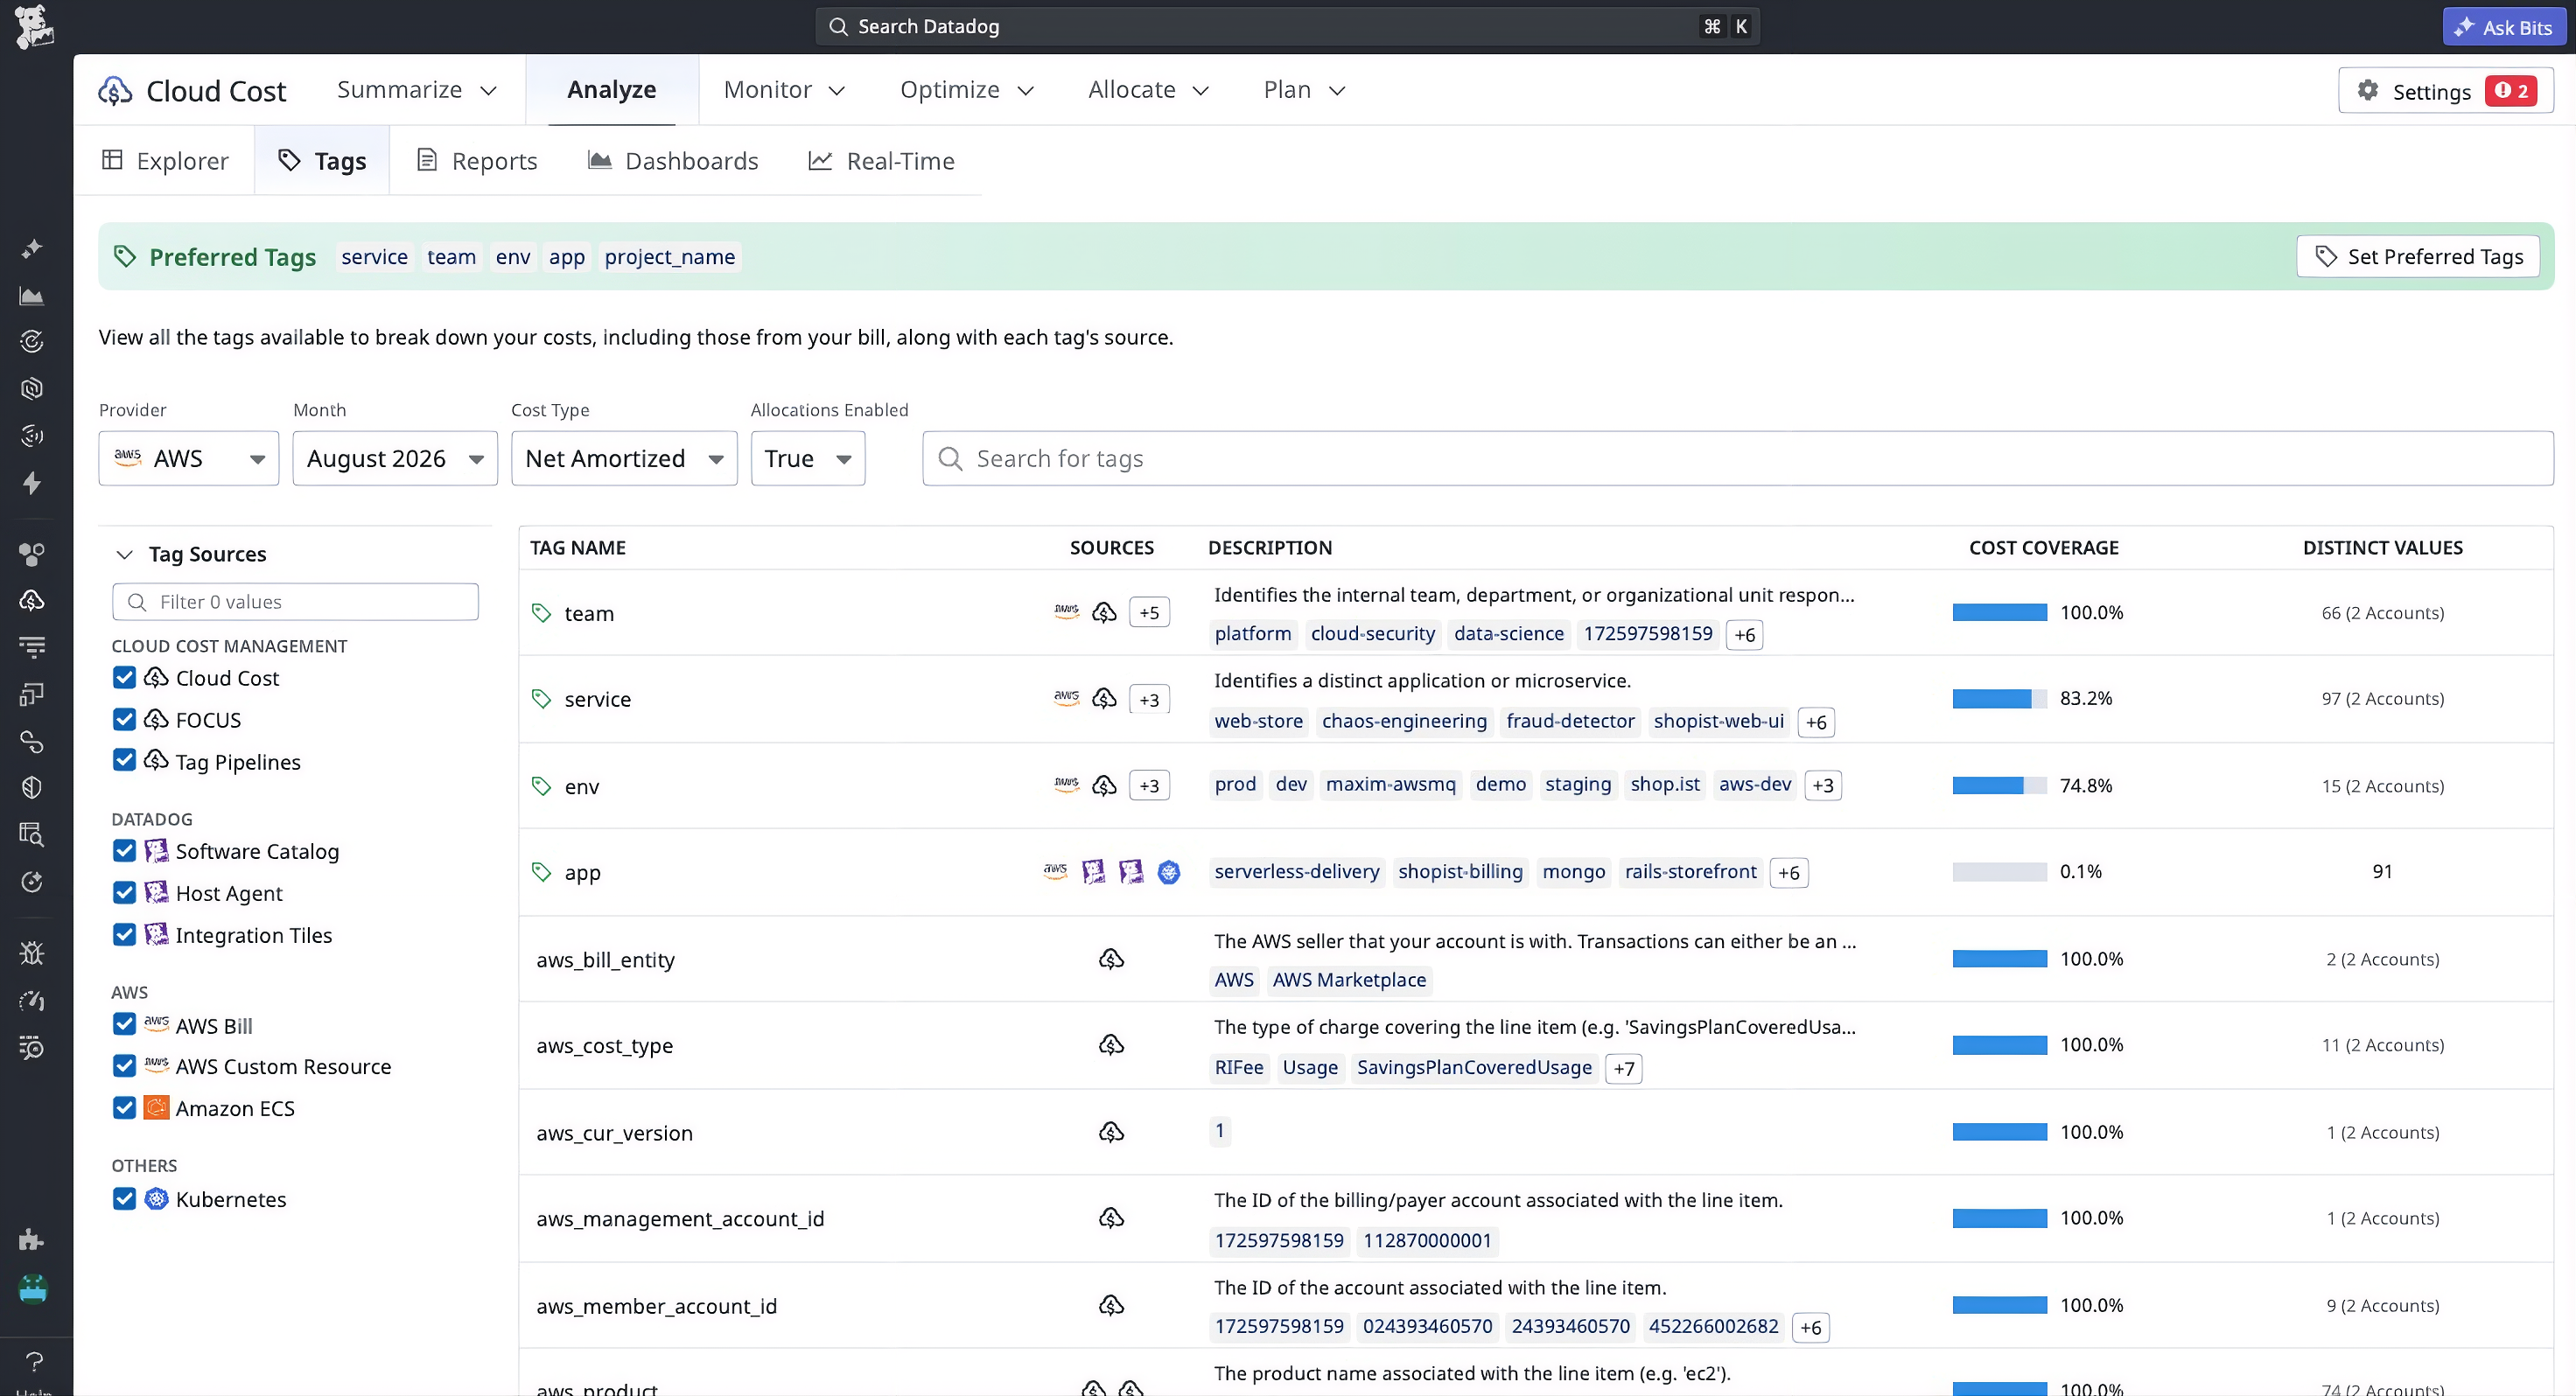Click the magnifier icon in Search Datadog
The width and height of the screenshot is (2576, 1396).
tap(839, 27)
